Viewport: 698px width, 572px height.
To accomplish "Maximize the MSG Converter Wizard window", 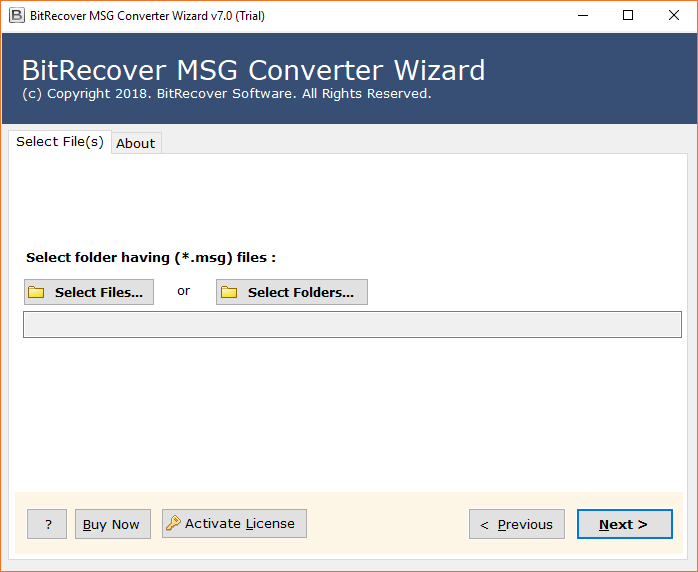I will [628, 16].
